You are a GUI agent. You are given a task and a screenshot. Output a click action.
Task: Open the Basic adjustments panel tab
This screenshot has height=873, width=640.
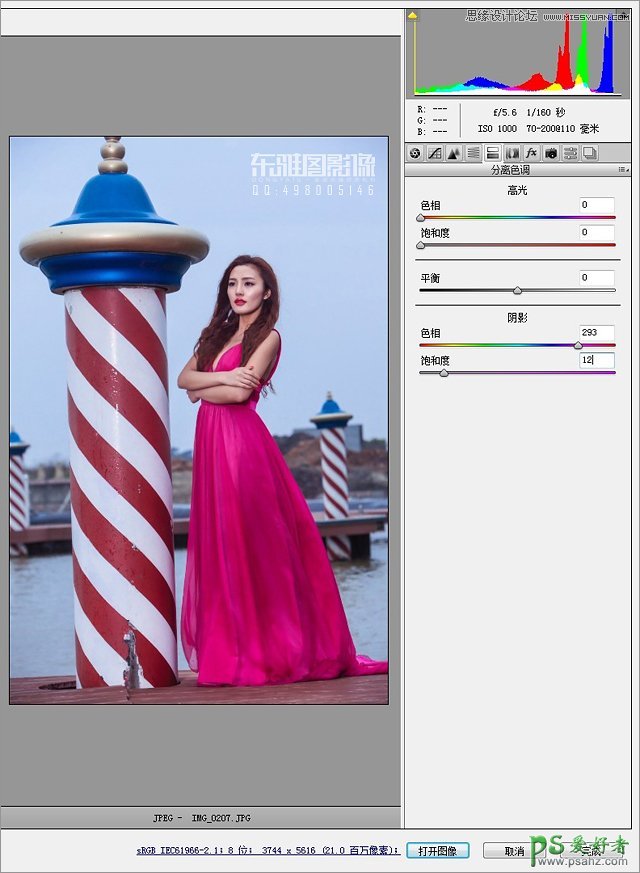(x=415, y=153)
